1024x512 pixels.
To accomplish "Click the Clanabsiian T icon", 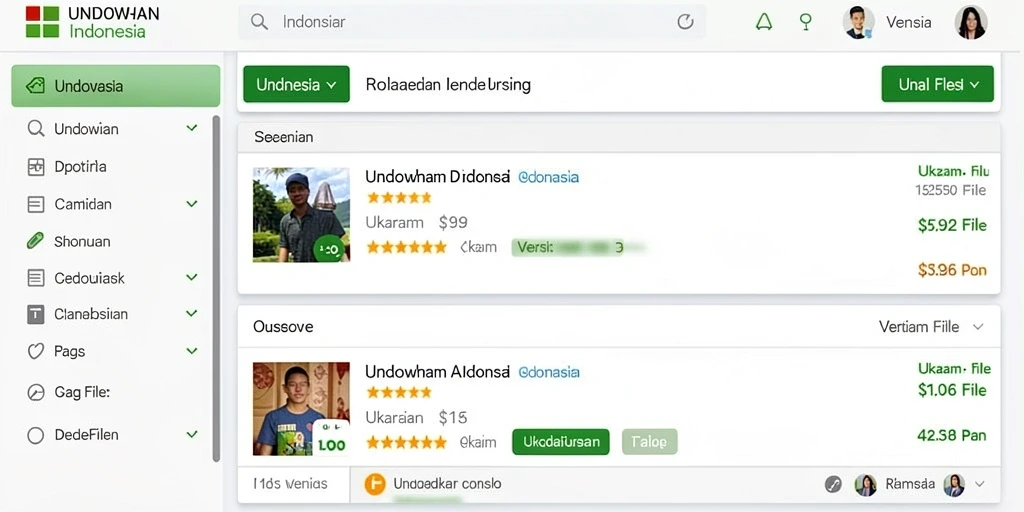I will (x=35, y=314).
